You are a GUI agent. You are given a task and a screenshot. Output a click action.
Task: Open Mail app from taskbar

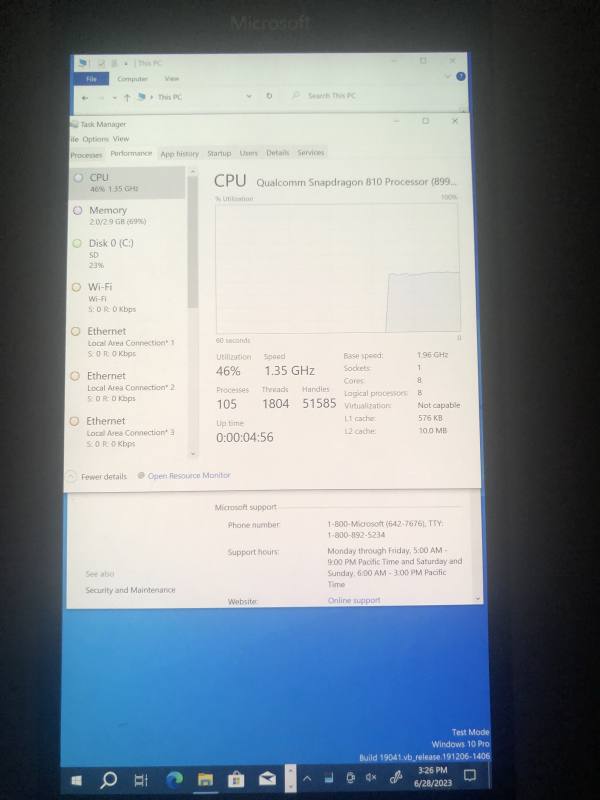tap(267, 778)
